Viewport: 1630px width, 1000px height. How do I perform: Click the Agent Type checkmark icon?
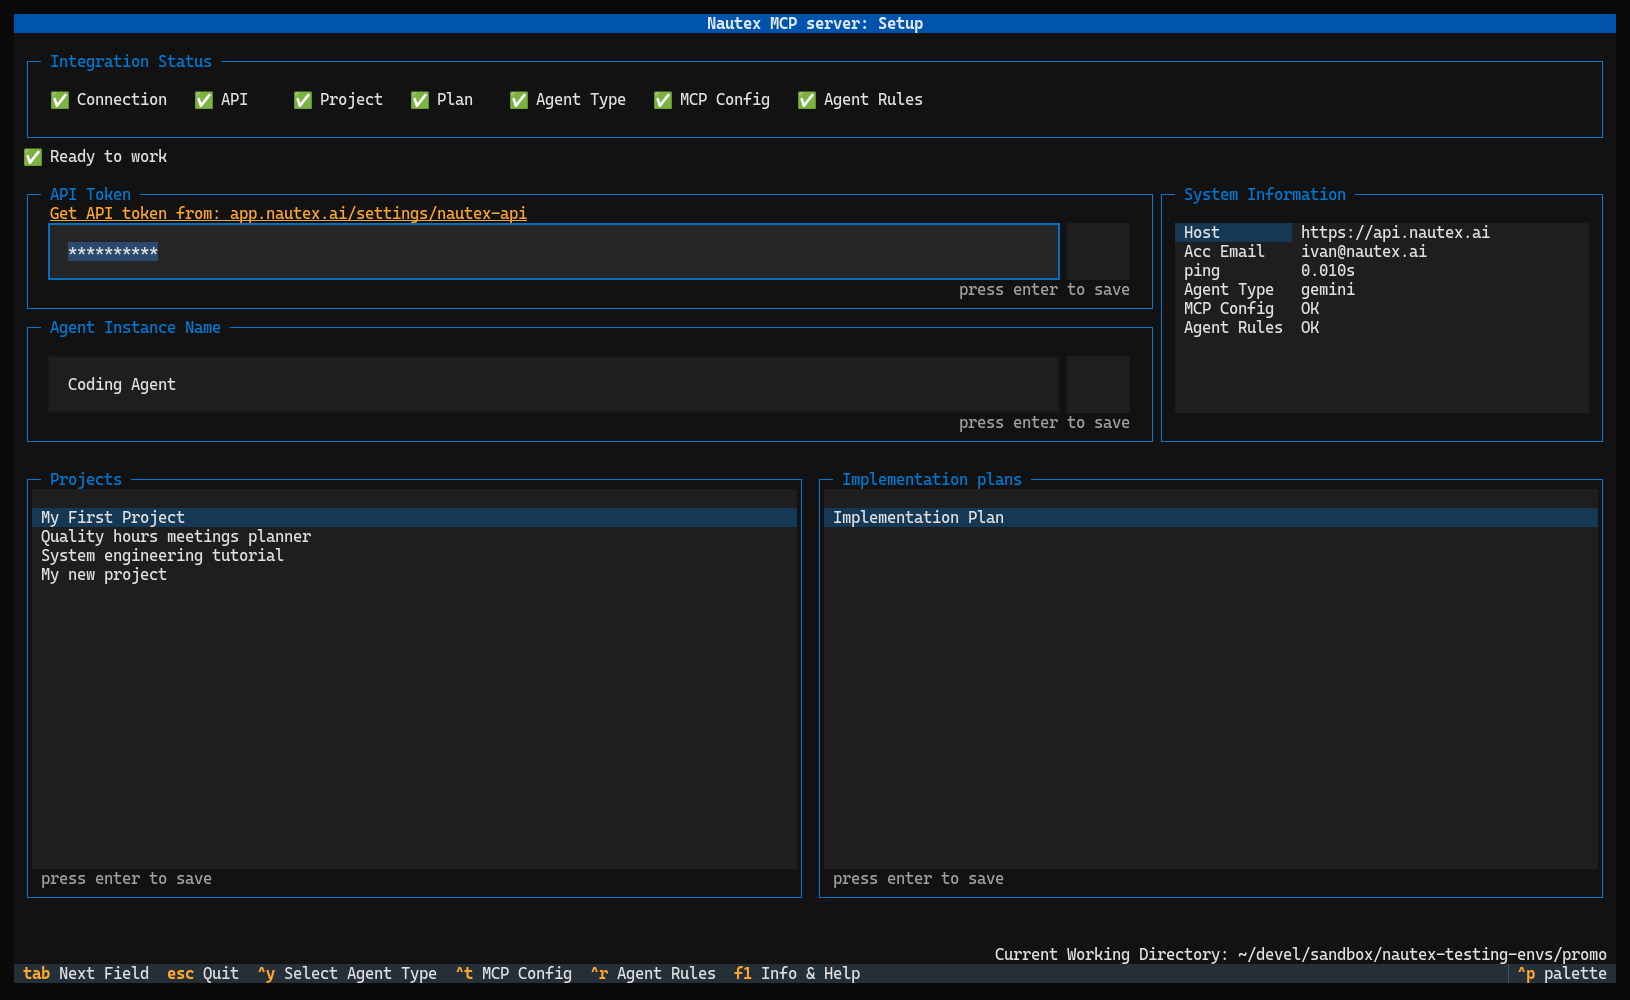[x=518, y=99]
